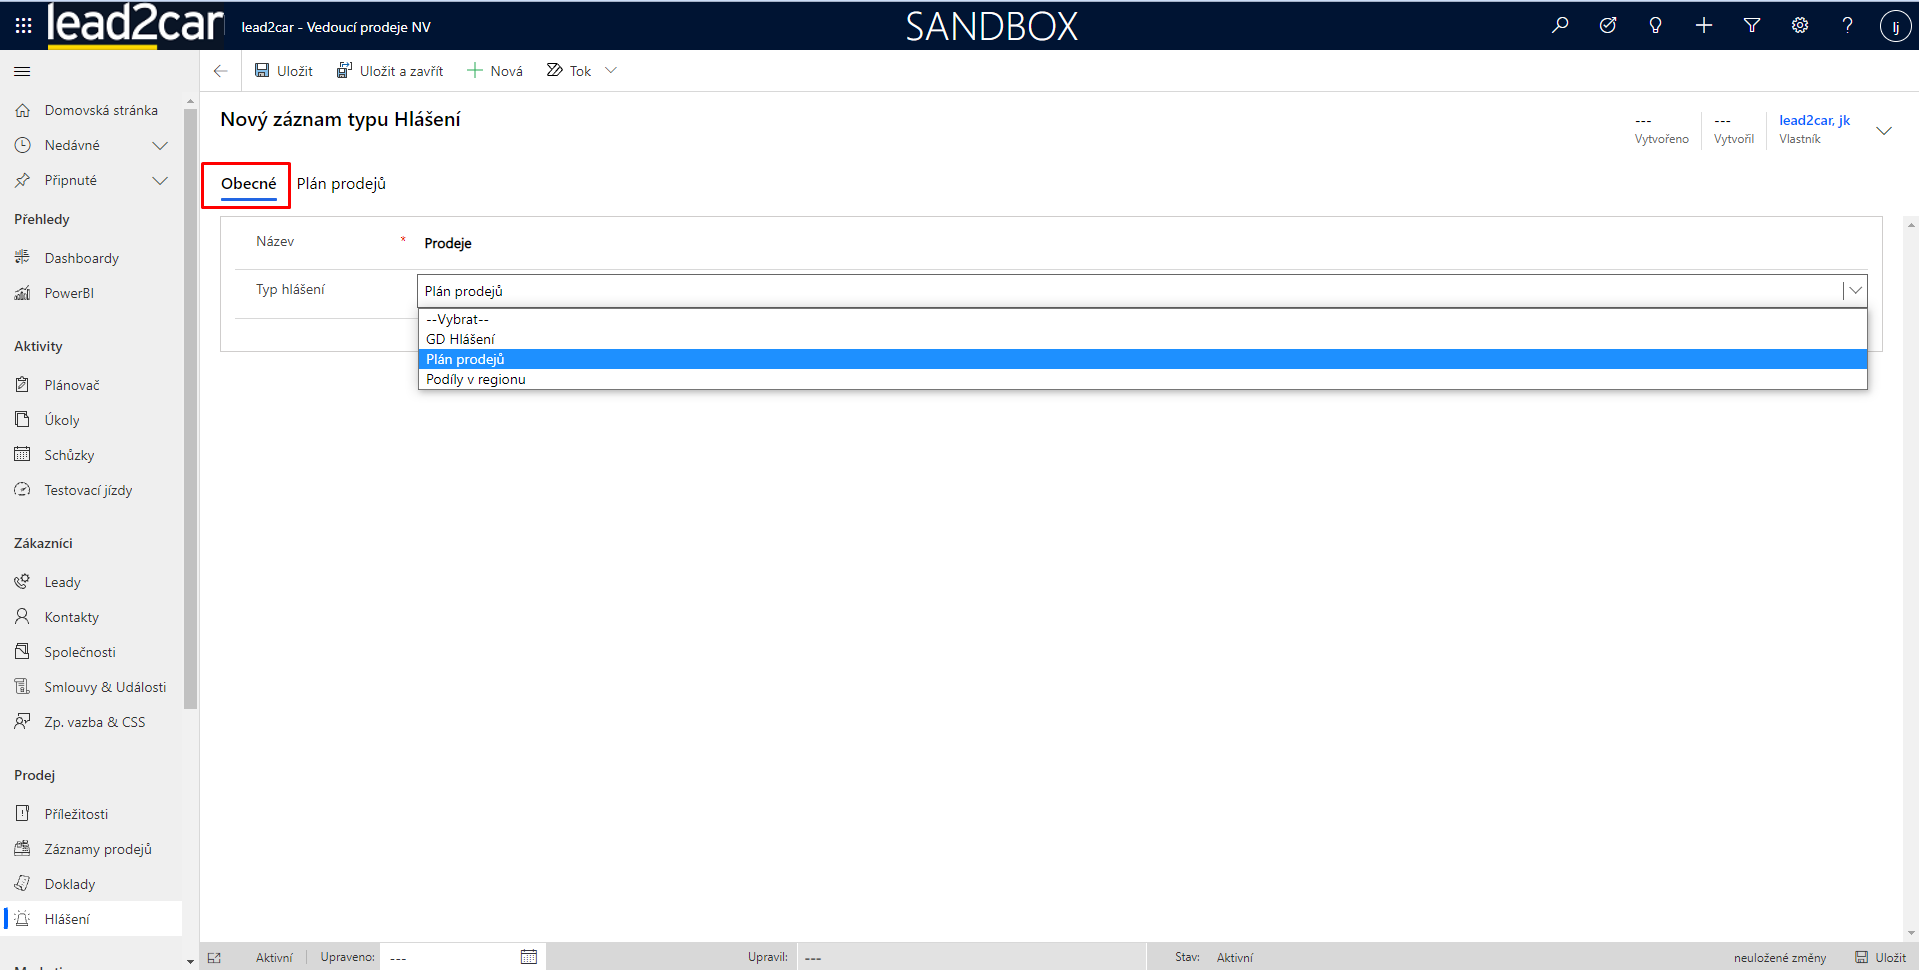This screenshot has height=970, width=1919.
Task: Collapse the sidebar with hamburger icon
Action: pos(22,71)
